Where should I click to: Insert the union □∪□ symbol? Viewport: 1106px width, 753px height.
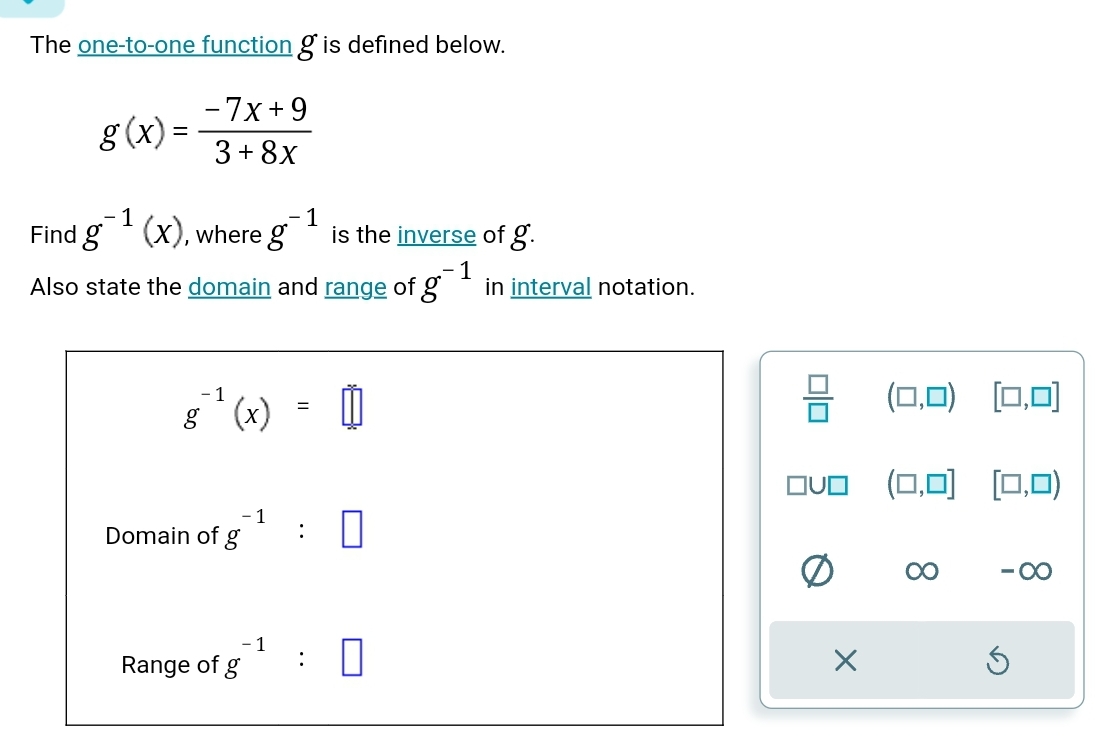tap(820, 486)
